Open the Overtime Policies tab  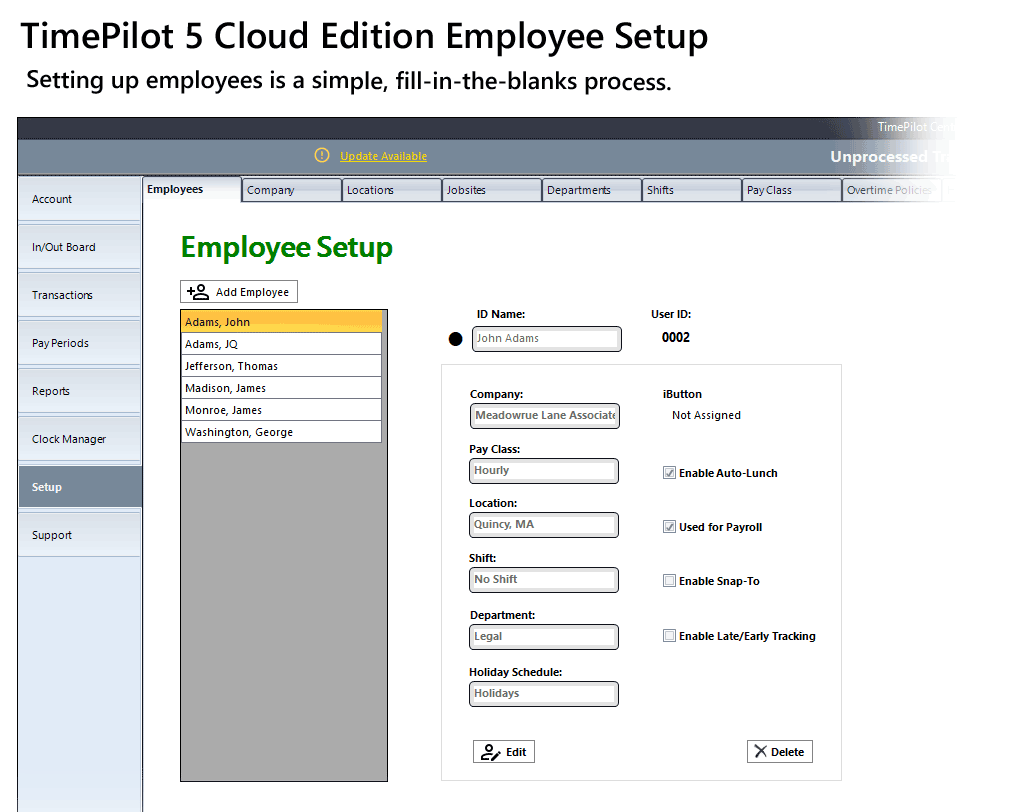[889, 190]
